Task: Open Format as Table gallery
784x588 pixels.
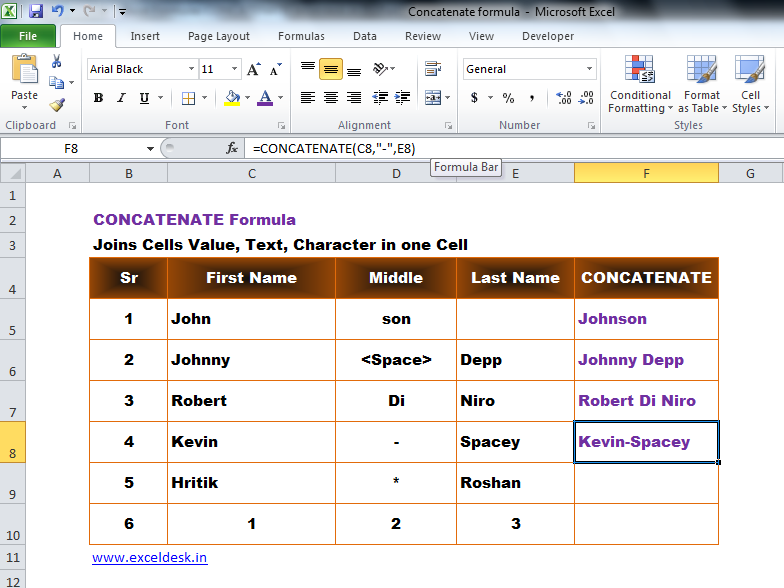Action: (702, 84)
